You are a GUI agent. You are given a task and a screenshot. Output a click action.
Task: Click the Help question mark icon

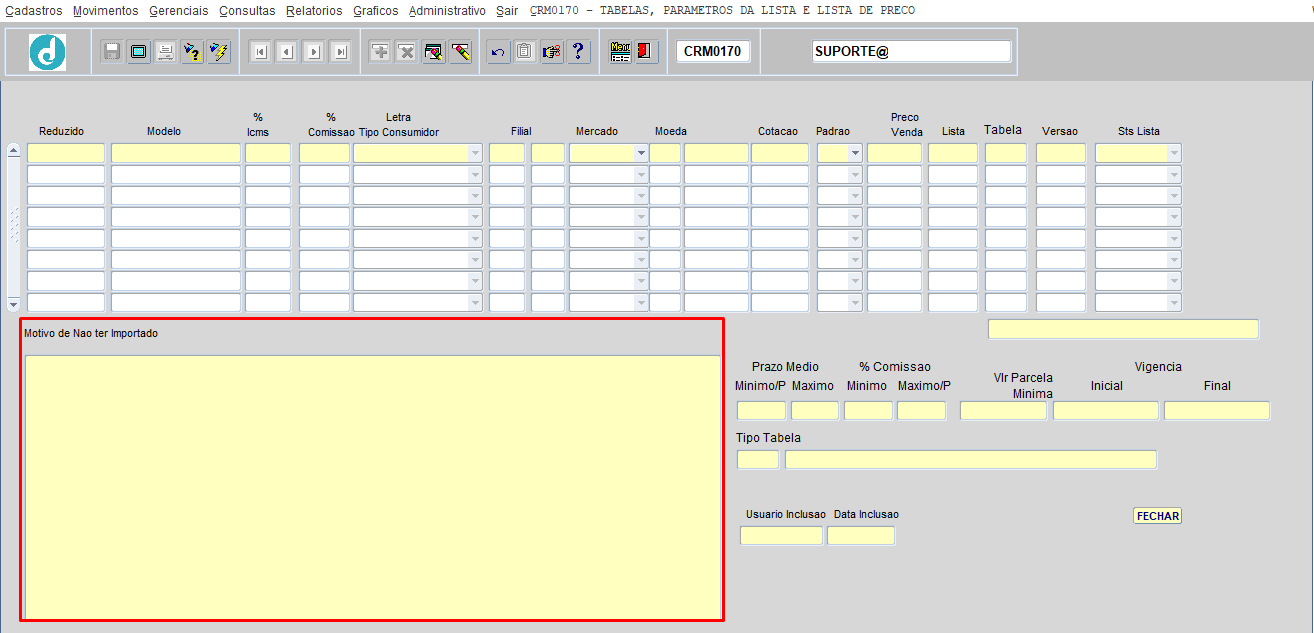pos(578,52)
